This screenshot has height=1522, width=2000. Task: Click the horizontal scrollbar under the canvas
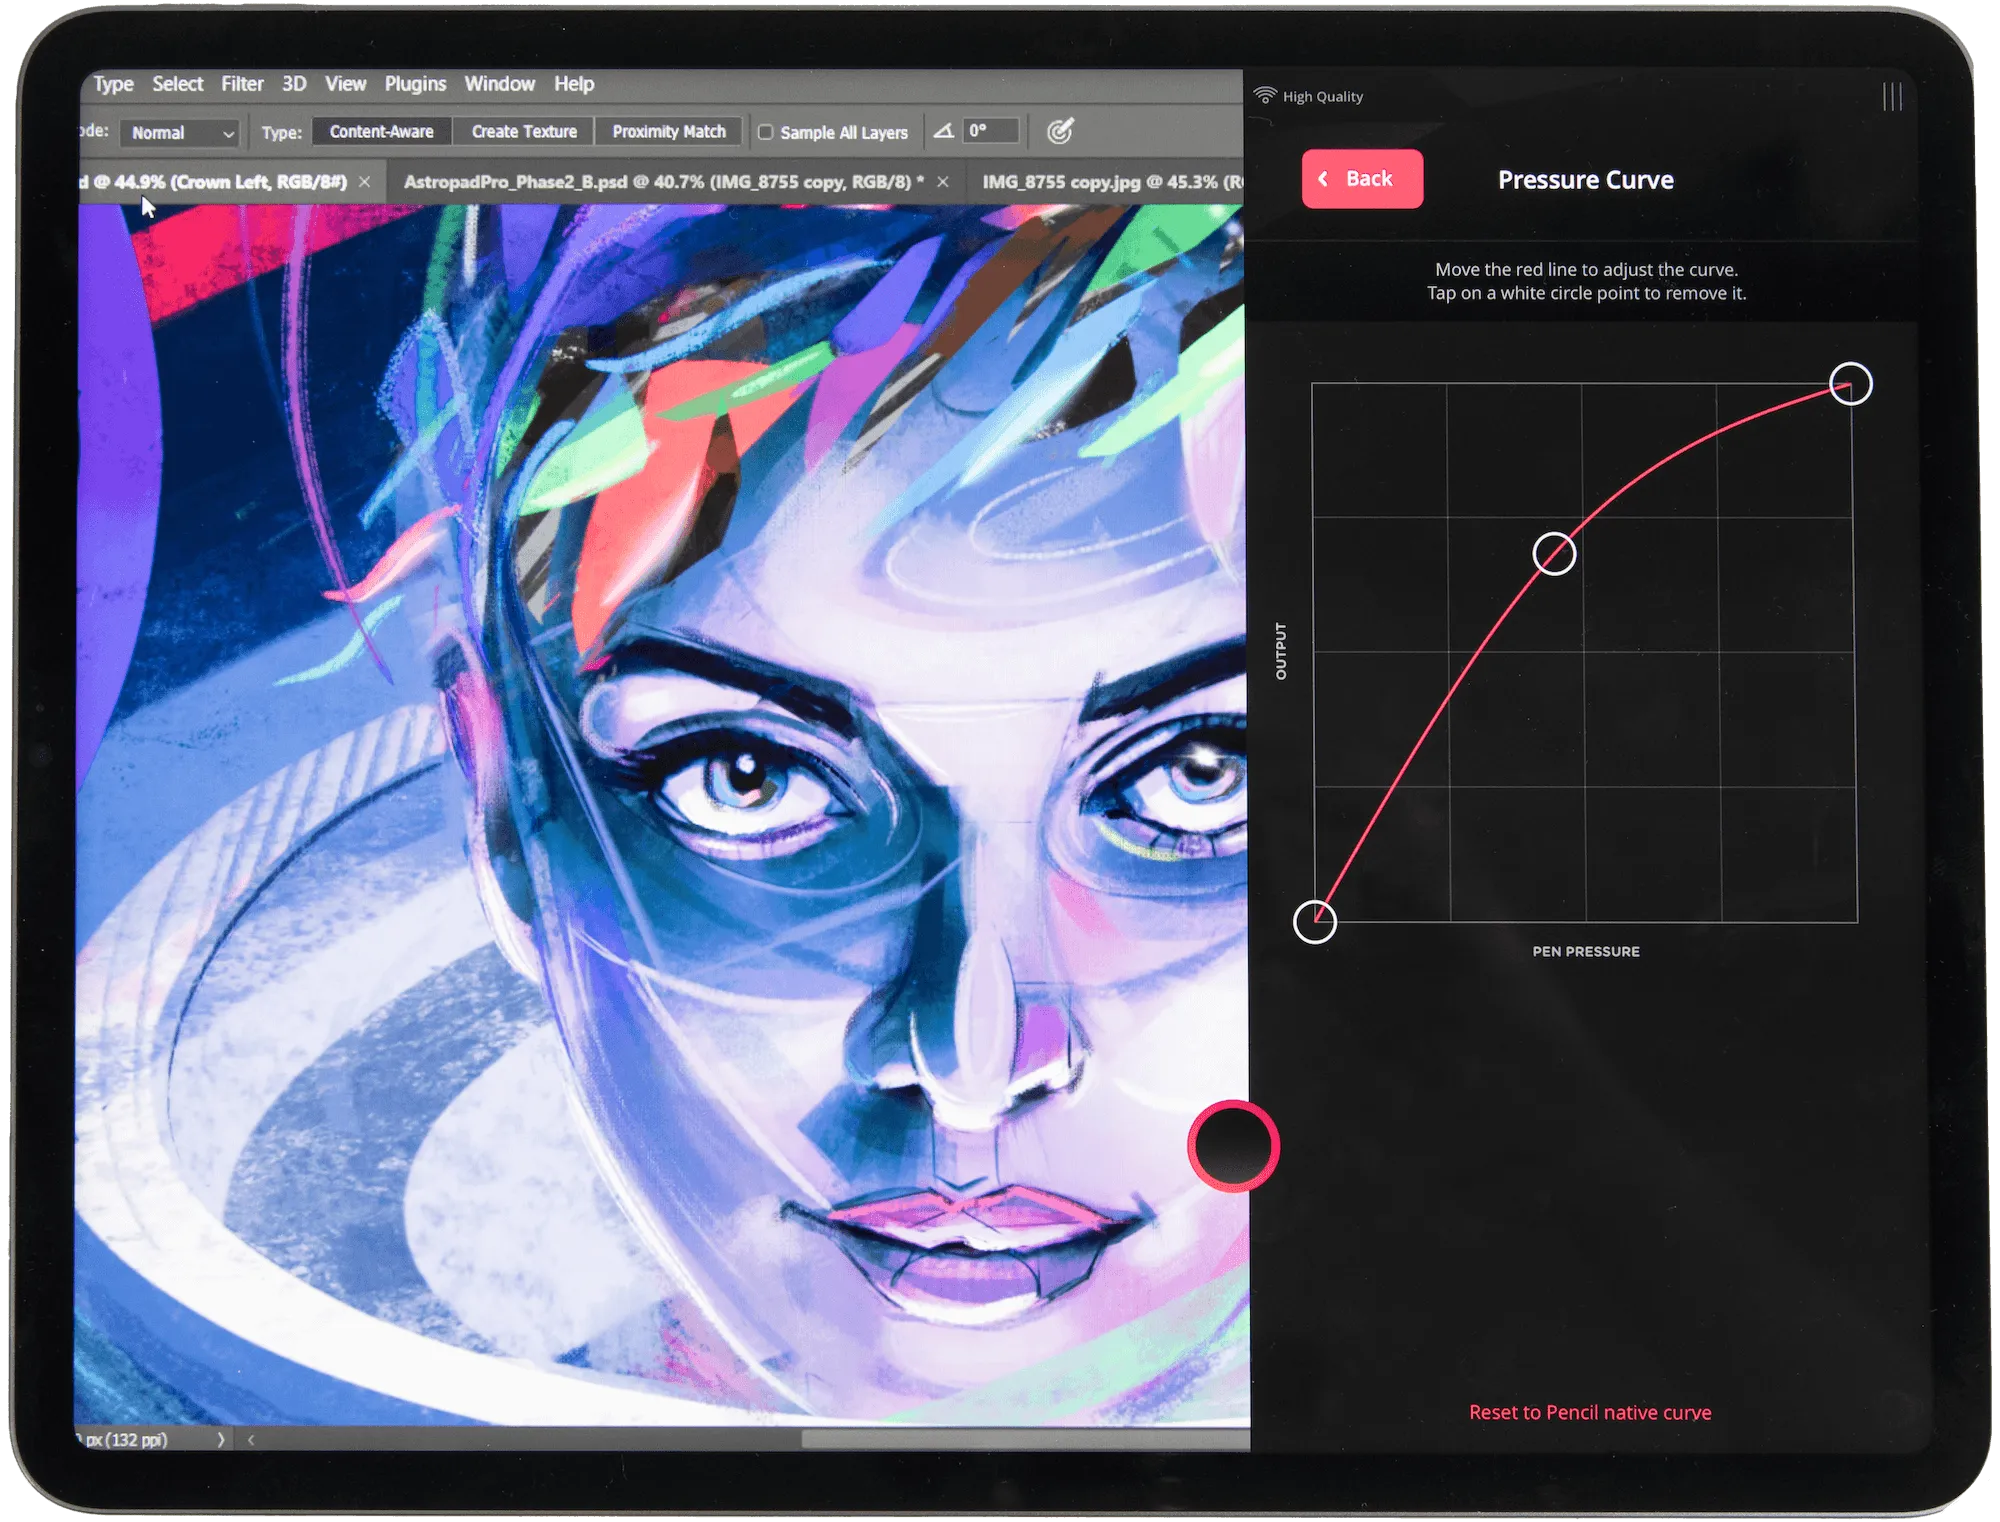coord(1025,1440)
